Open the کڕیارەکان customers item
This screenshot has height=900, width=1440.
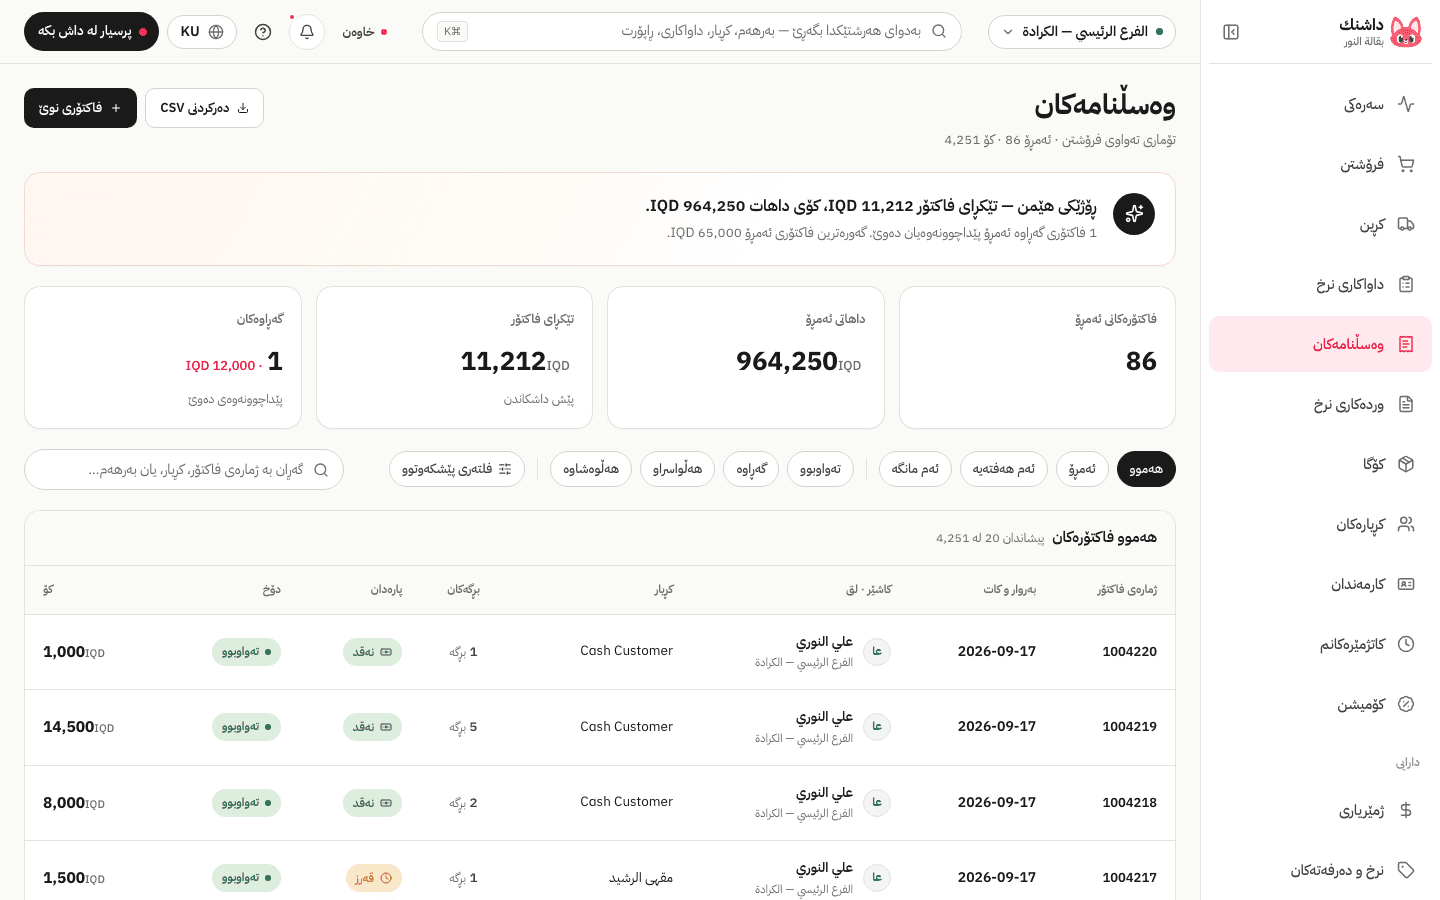click(1320, 524)
